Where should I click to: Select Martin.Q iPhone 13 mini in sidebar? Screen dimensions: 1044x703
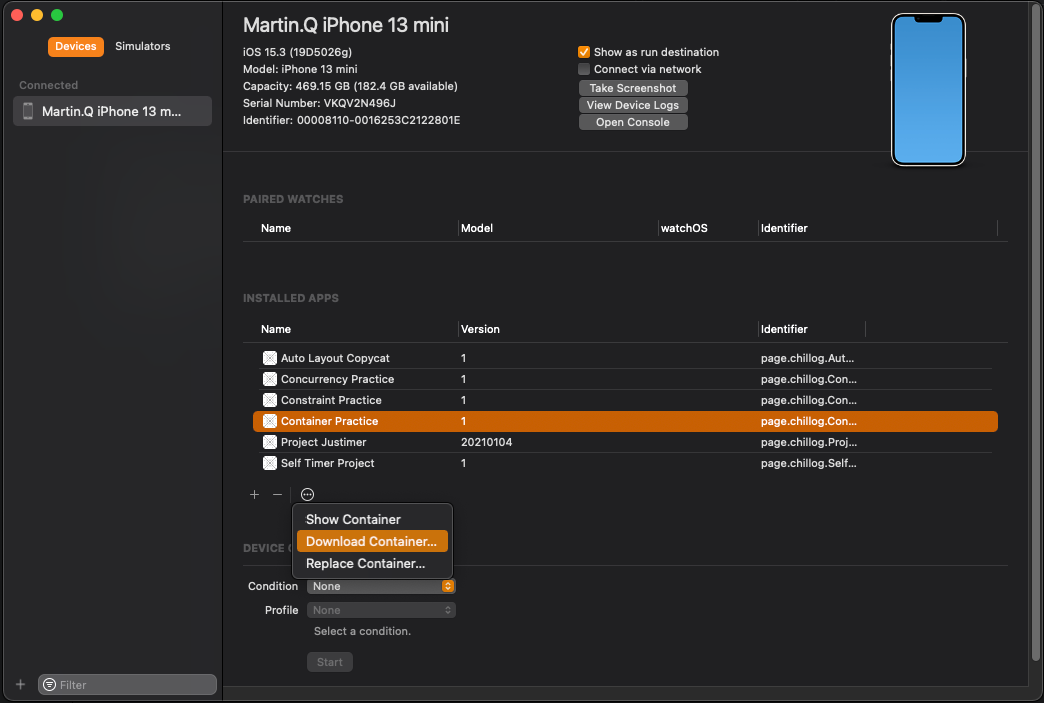(113, 111)
